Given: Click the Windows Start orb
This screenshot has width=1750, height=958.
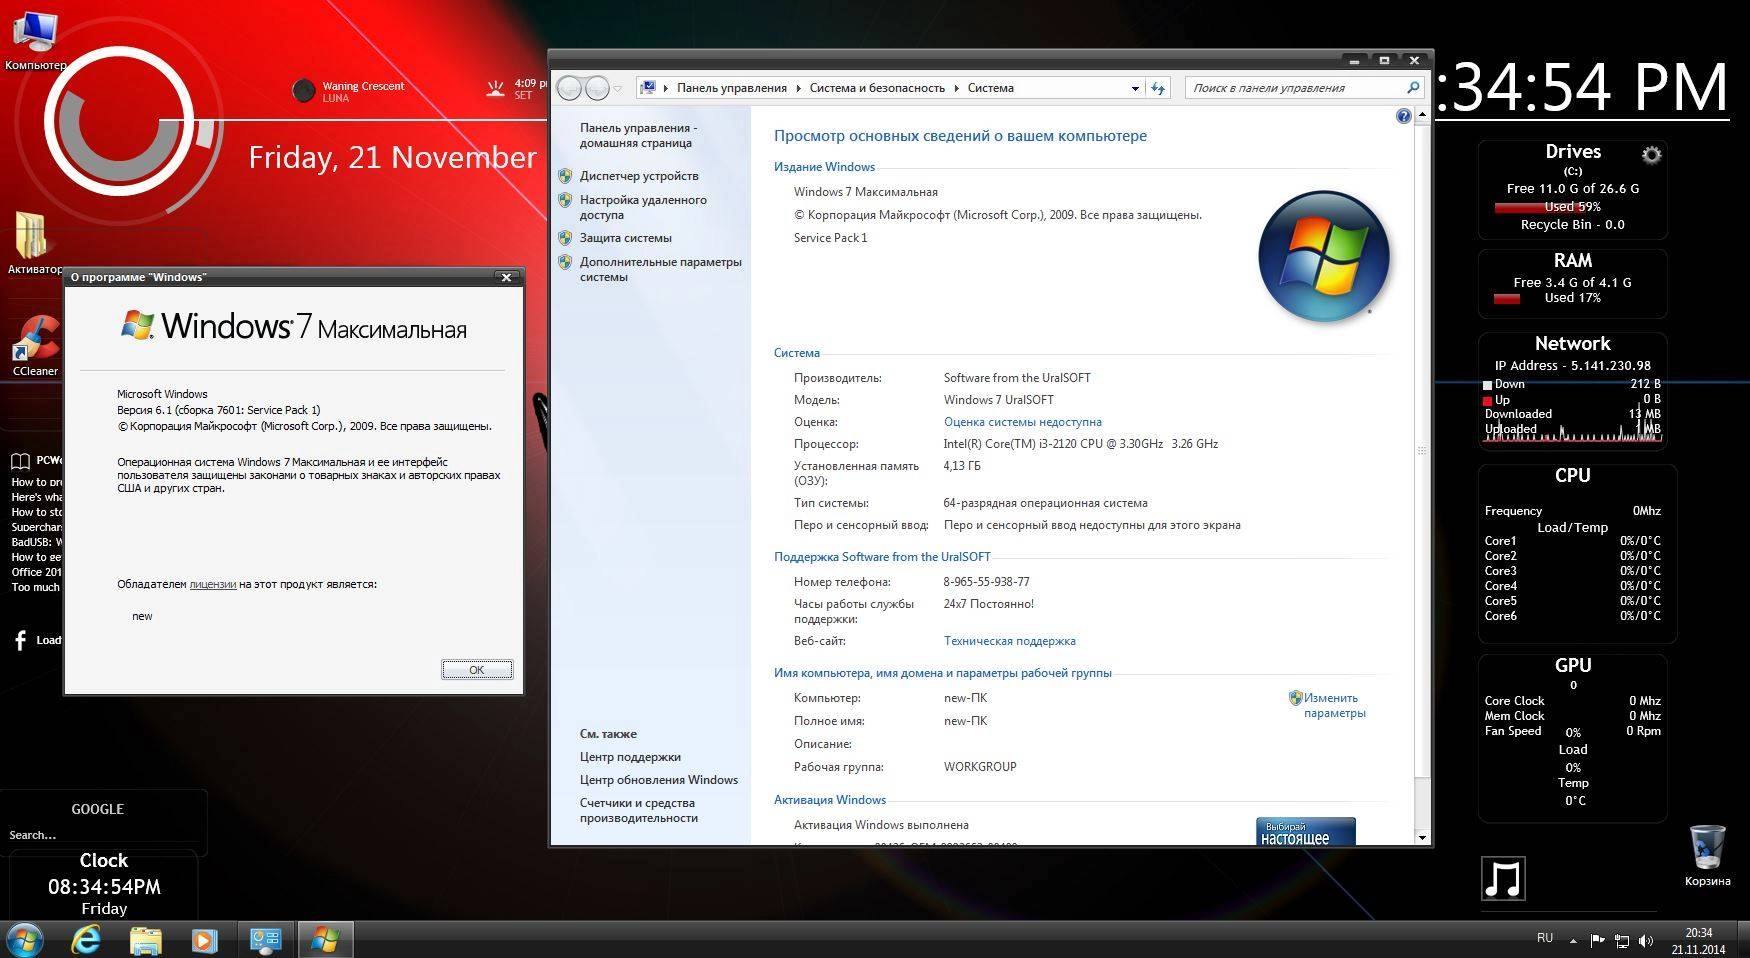Looking at the screenshot, I should tap(25, 940).
